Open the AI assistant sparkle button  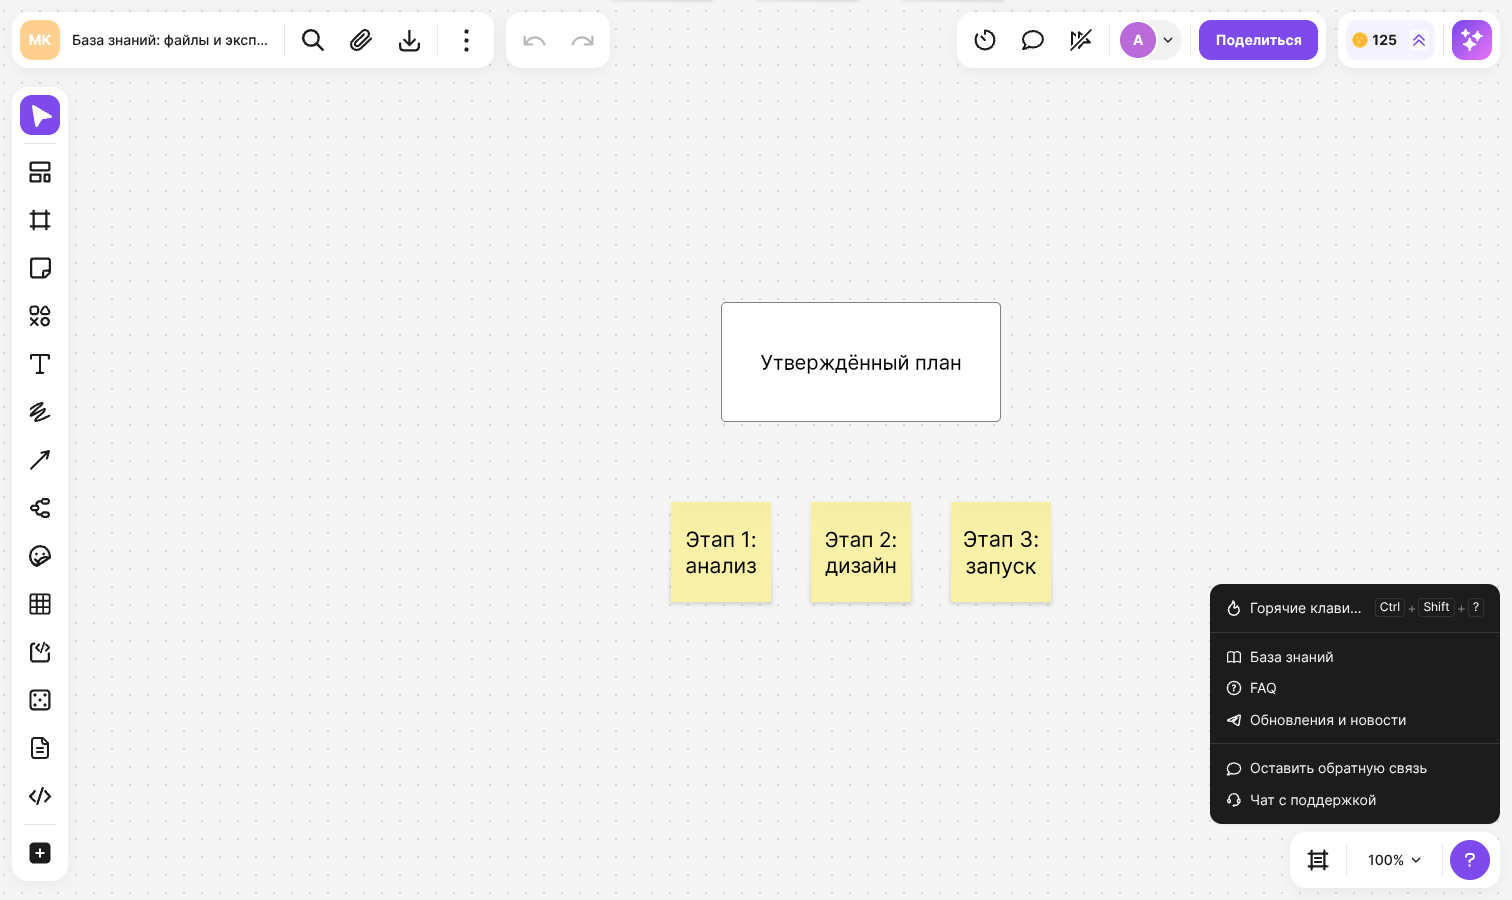tap(1472, 40)
